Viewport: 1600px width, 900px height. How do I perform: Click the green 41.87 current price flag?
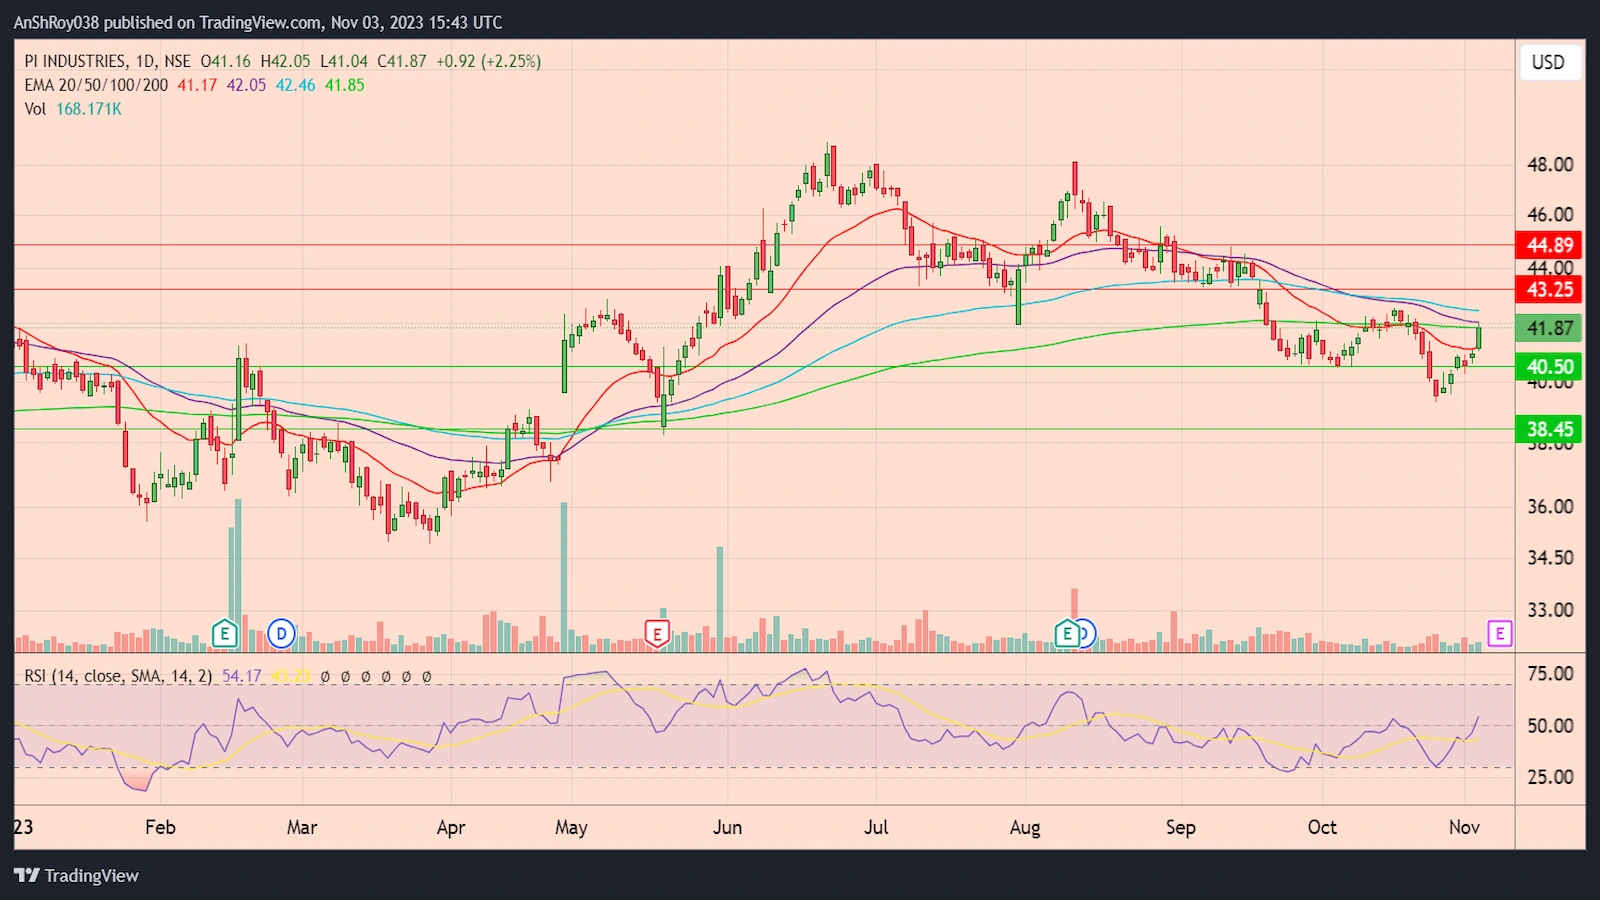pos(1547,328)
